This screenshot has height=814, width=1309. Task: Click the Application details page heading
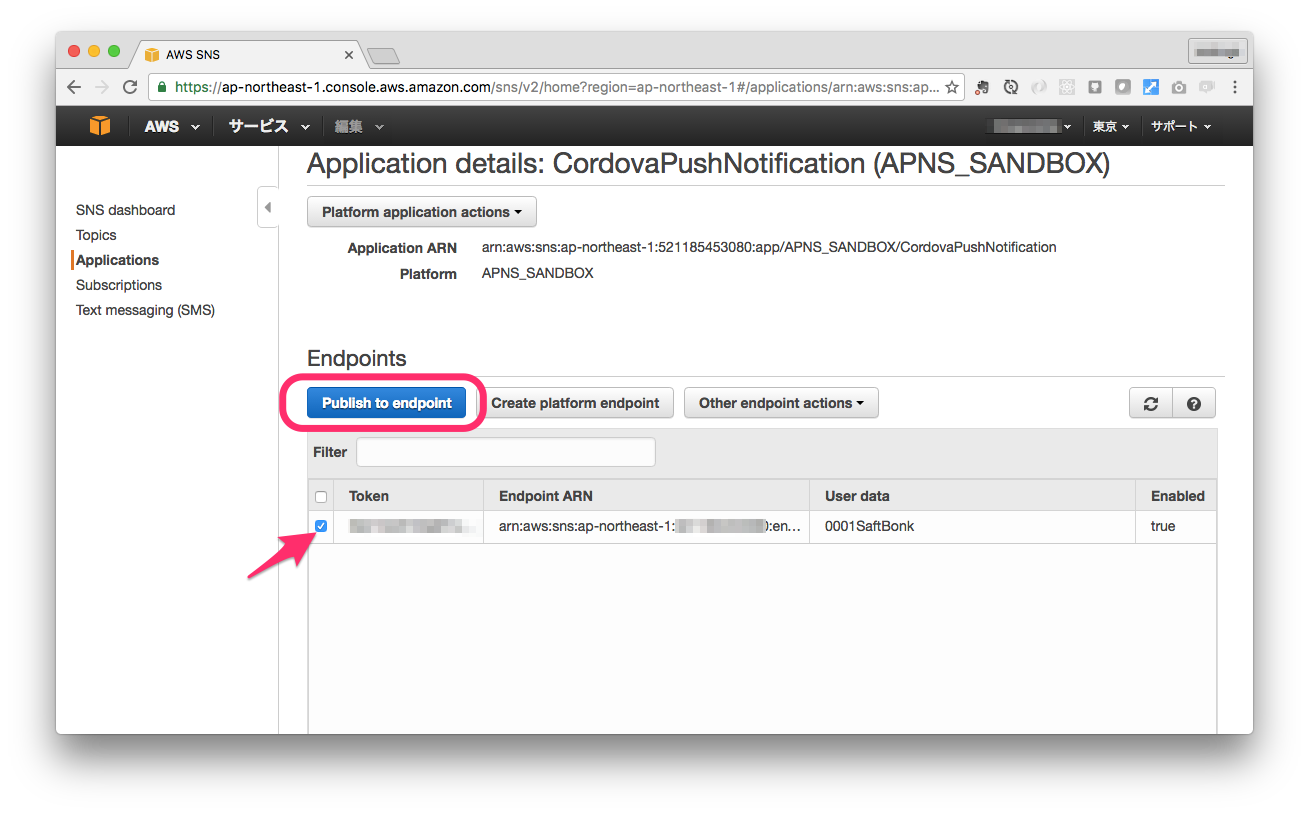click(708, 164)
